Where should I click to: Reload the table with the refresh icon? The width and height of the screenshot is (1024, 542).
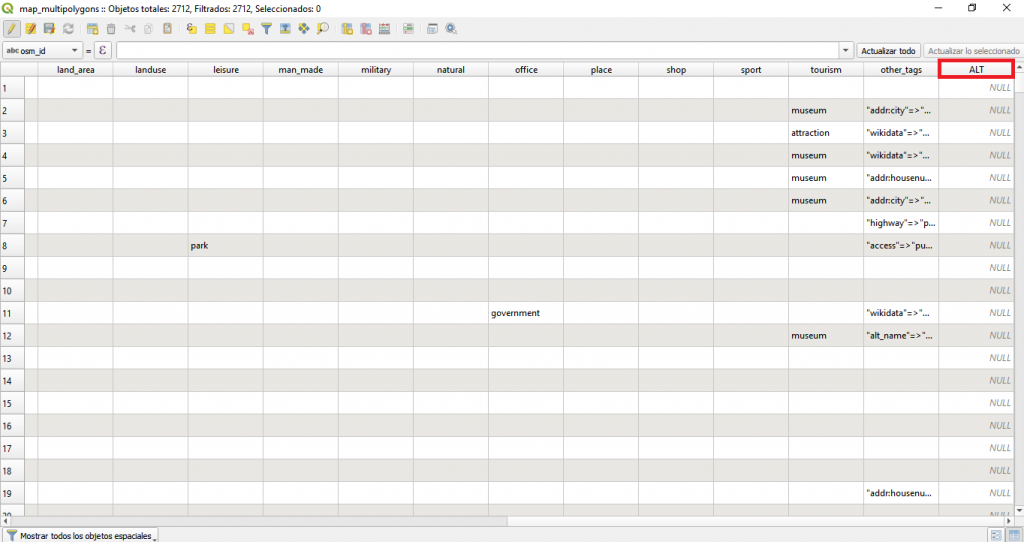(68, 29)
